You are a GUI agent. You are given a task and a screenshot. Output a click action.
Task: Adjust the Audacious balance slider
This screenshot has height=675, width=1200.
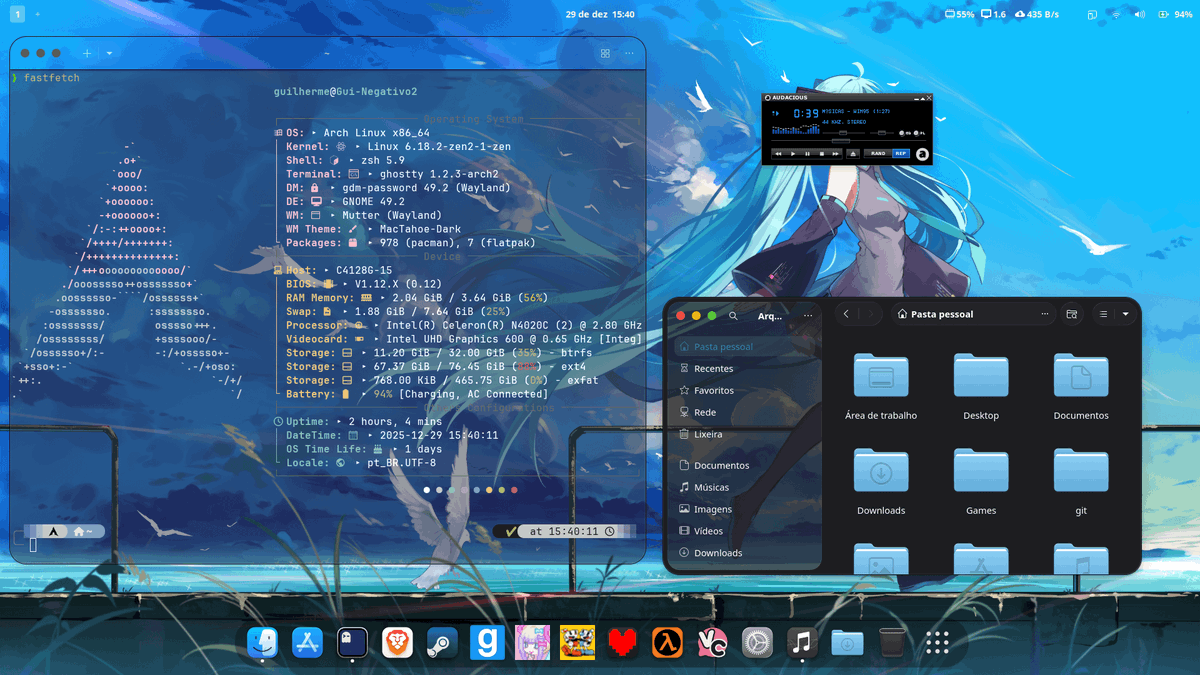pos(882,133)
